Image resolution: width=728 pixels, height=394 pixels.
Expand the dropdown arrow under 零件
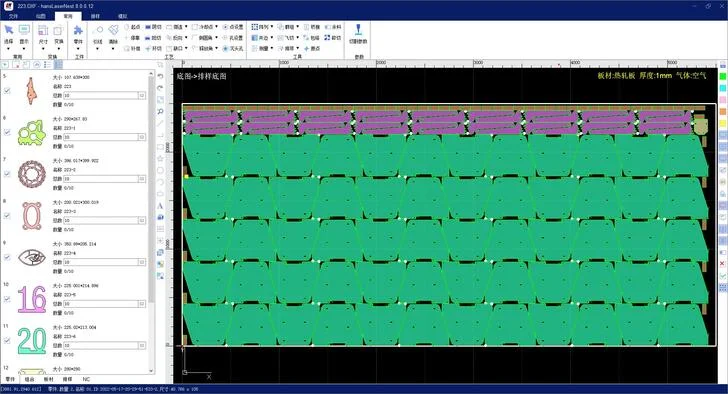point(78,48)
